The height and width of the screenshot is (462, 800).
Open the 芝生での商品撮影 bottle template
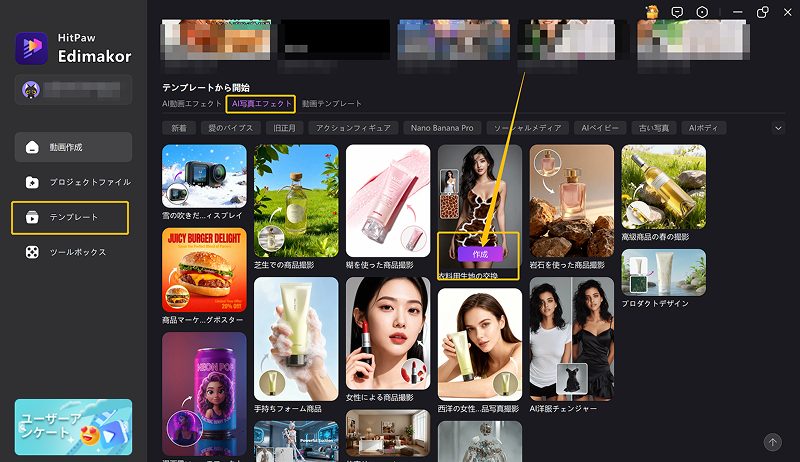[296, 201]
